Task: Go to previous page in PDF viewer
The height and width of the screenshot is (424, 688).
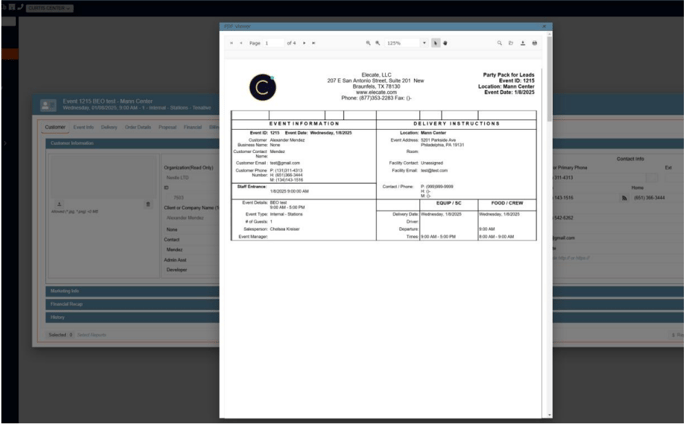Action: (x=241, y=43)
